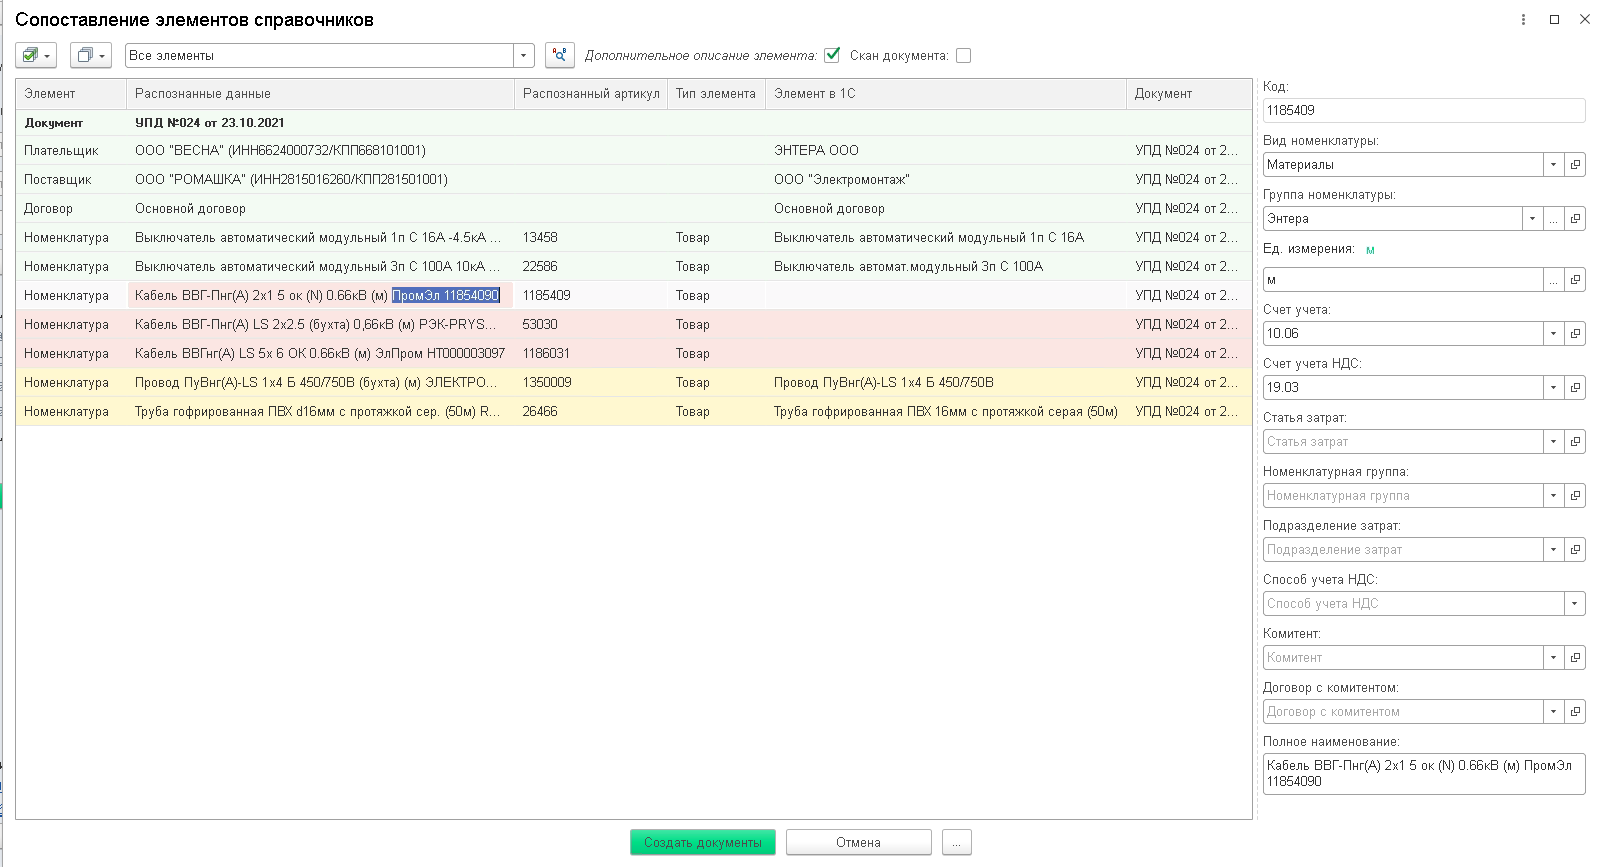The image size is (1605, 867).
Task: Click the Элемент в 1С column header
Action: coord(946,94)
